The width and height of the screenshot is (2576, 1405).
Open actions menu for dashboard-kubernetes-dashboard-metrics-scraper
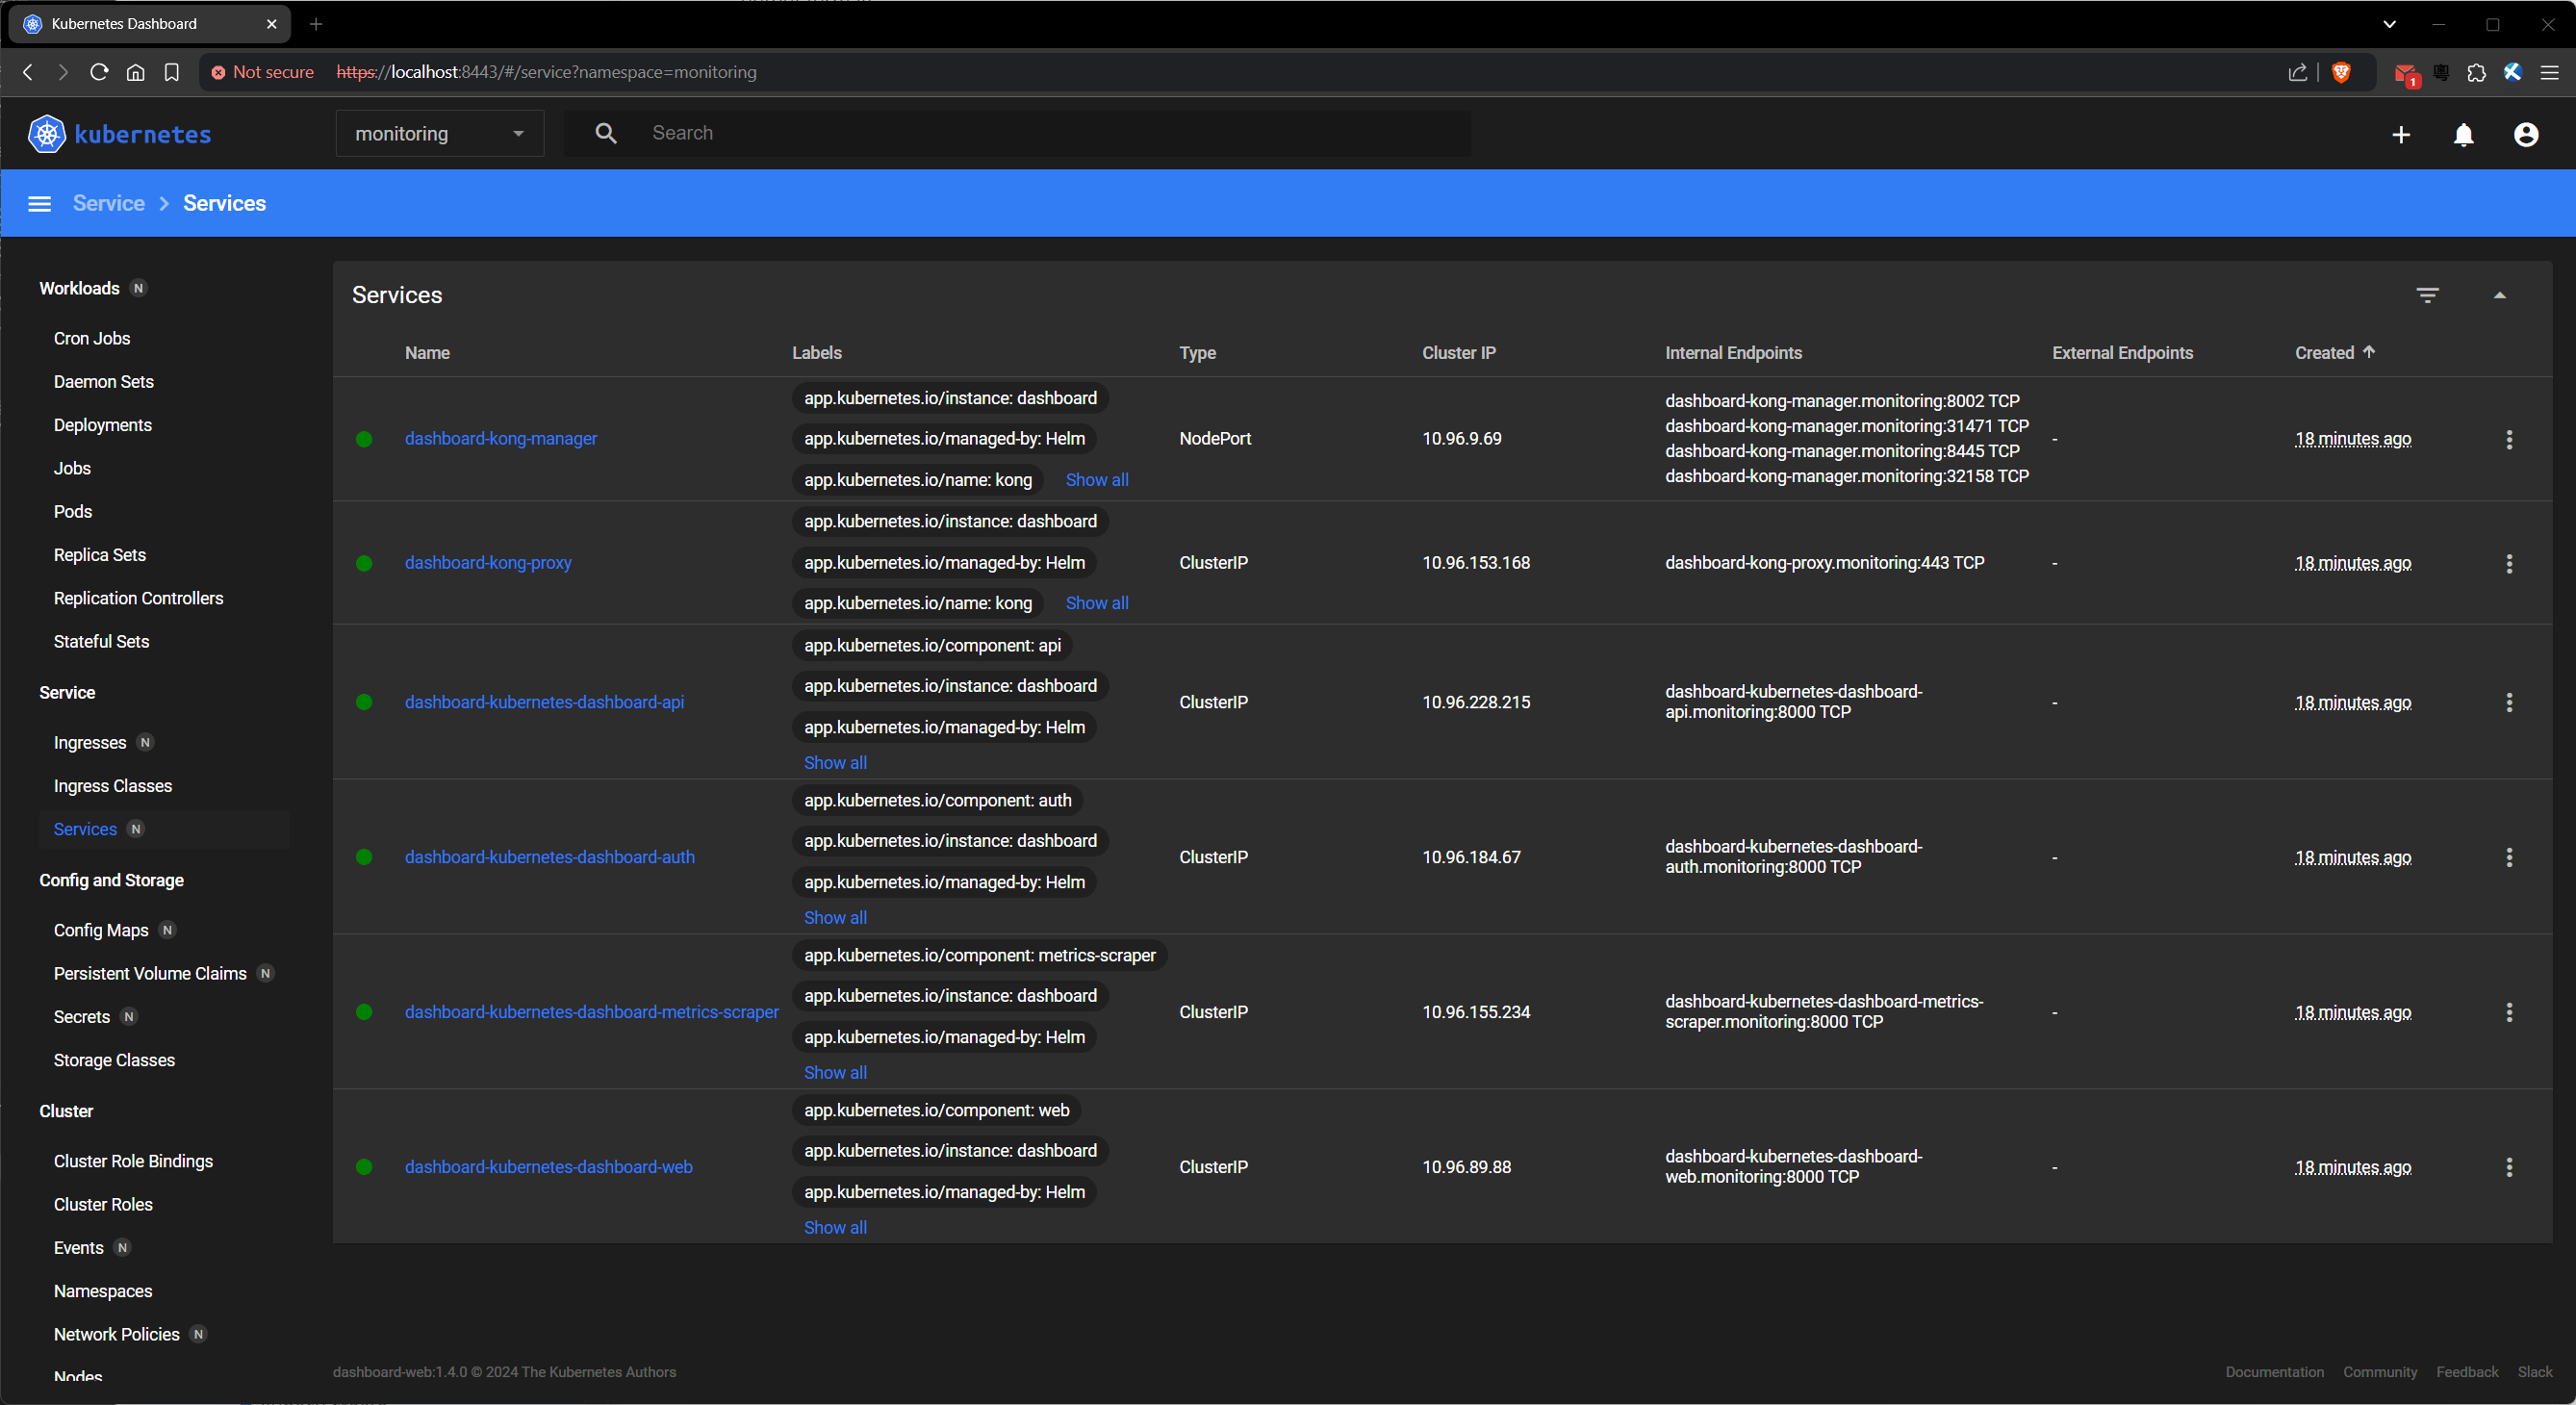(x=2509, y=1012)
